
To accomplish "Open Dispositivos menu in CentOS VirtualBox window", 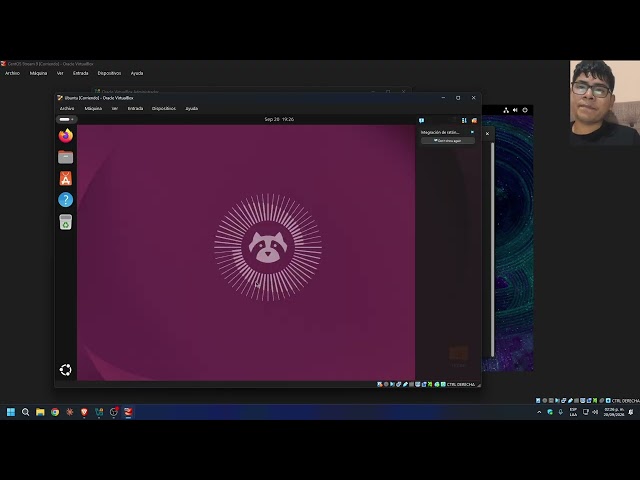I will tap(109, 73).
